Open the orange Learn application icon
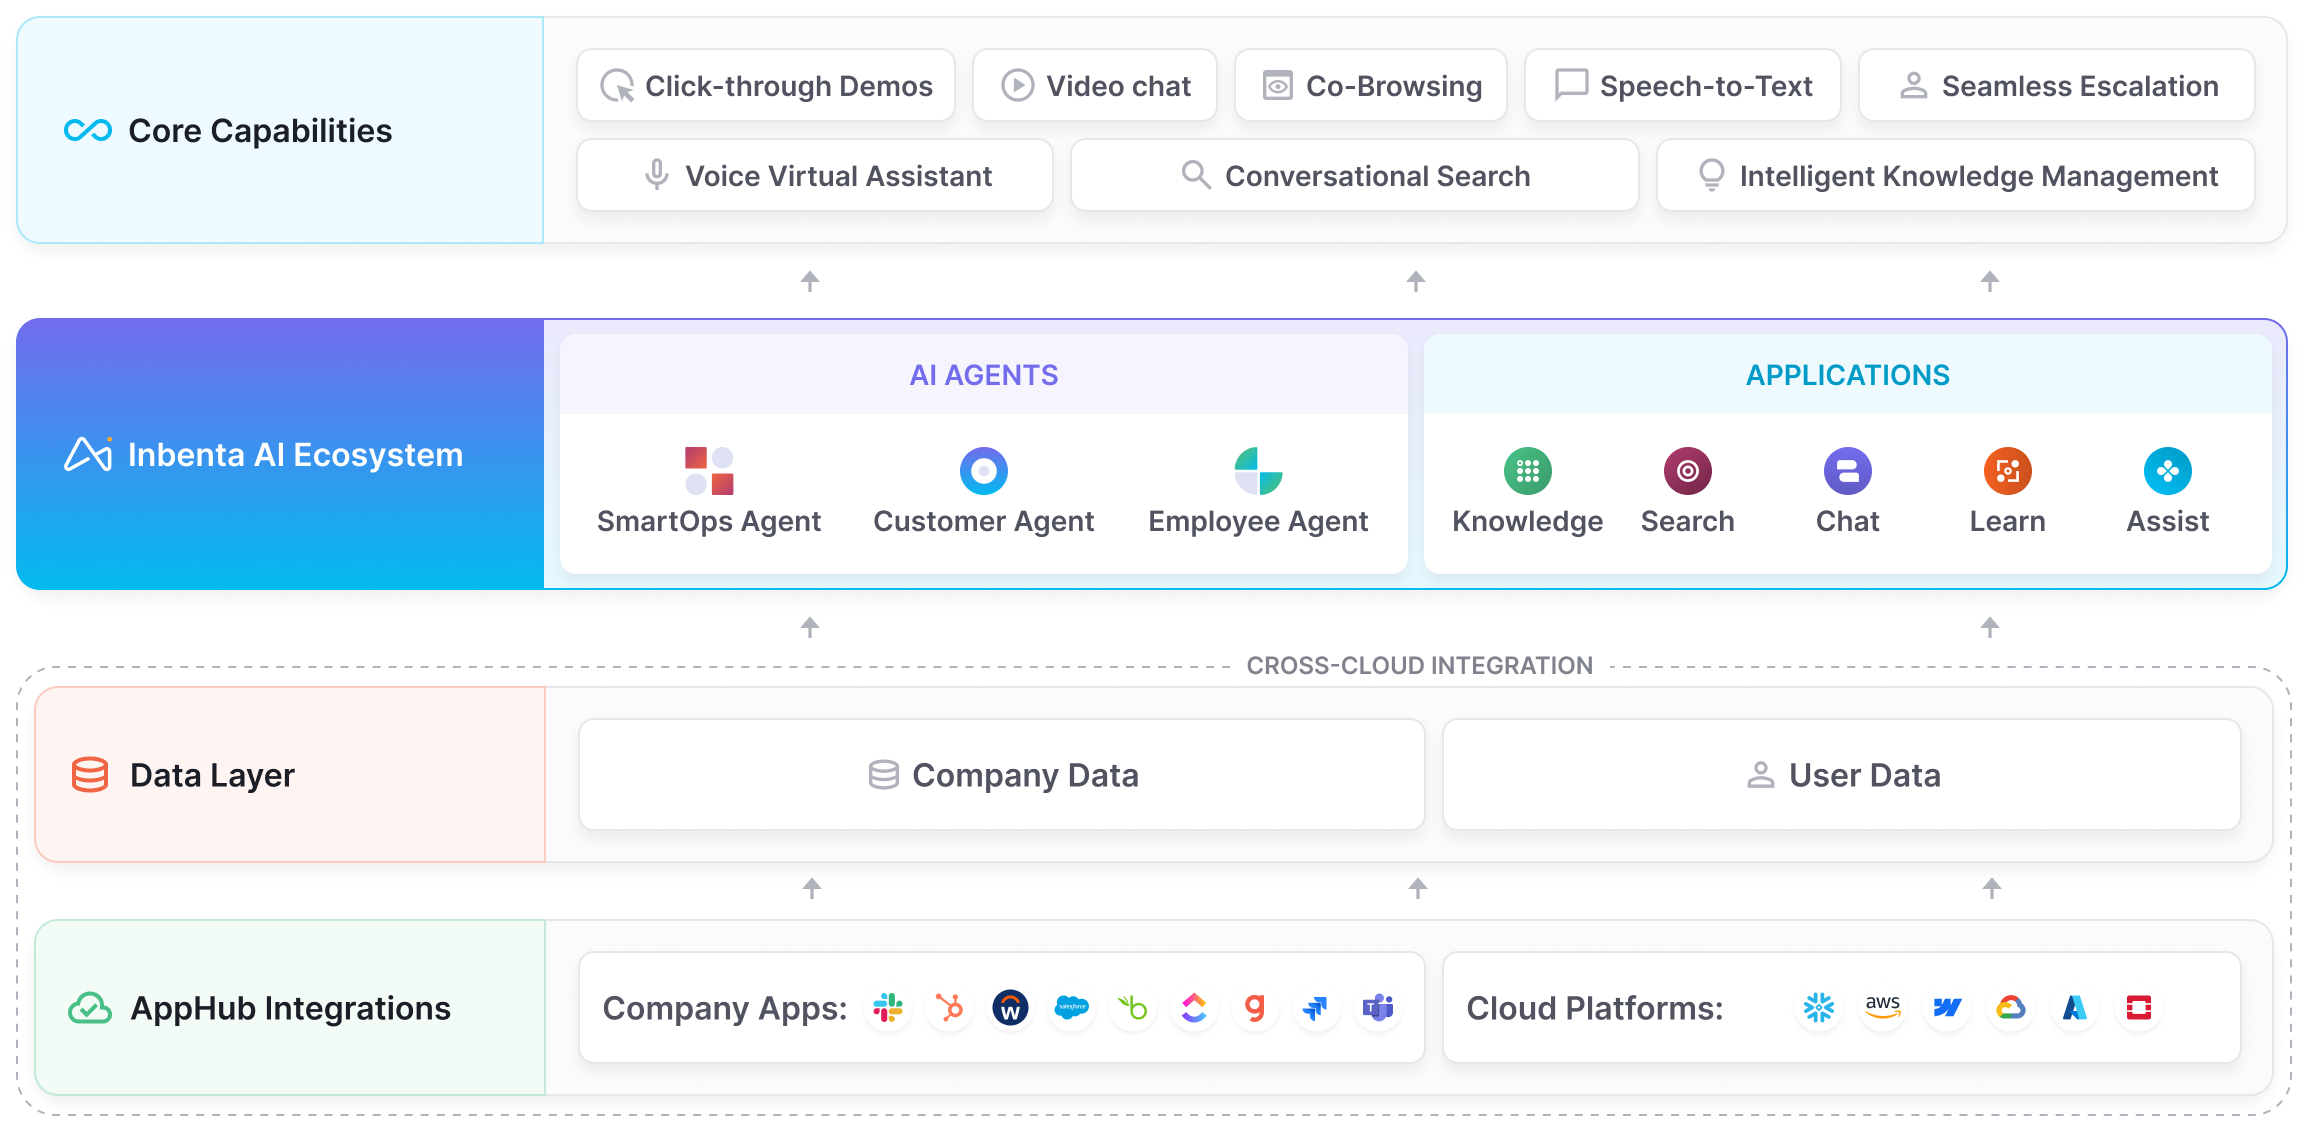Viewport: 2304px width, 1148px height. (2008, 471)
